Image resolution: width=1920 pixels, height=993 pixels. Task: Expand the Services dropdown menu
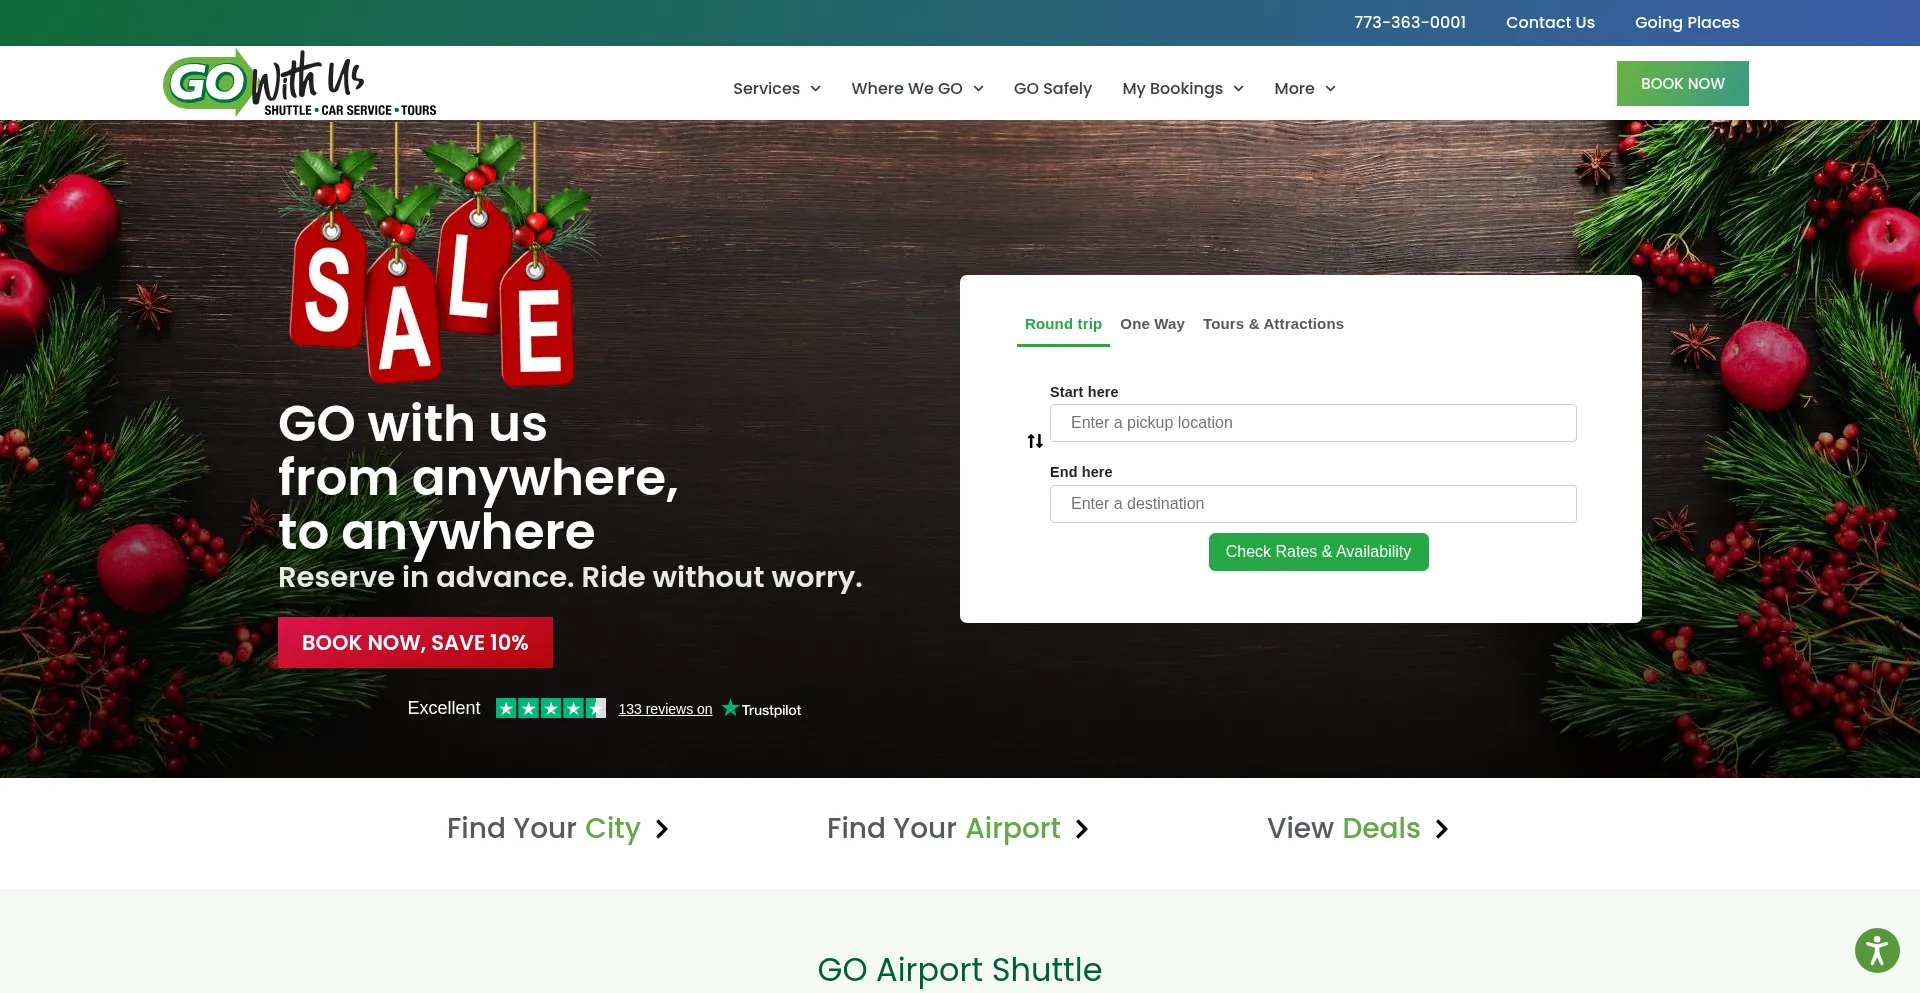[777, 88]
